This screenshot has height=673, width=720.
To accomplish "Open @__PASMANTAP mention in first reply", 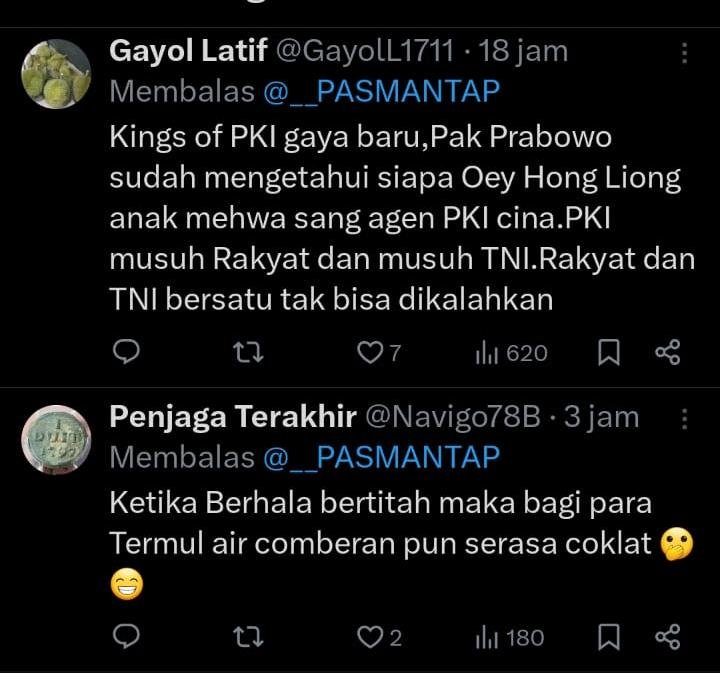I will tap(380, 92).
